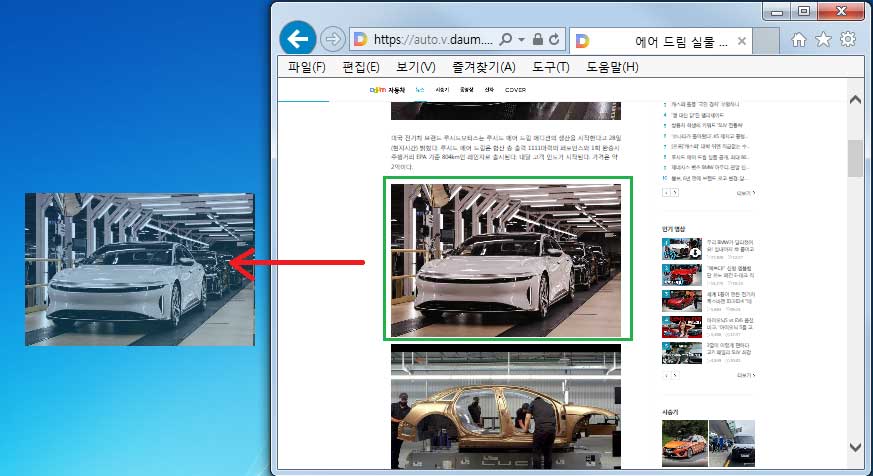873x476 pixels.
Task: Open the 도움말(H) menu
Action: (x=612, y=67)
